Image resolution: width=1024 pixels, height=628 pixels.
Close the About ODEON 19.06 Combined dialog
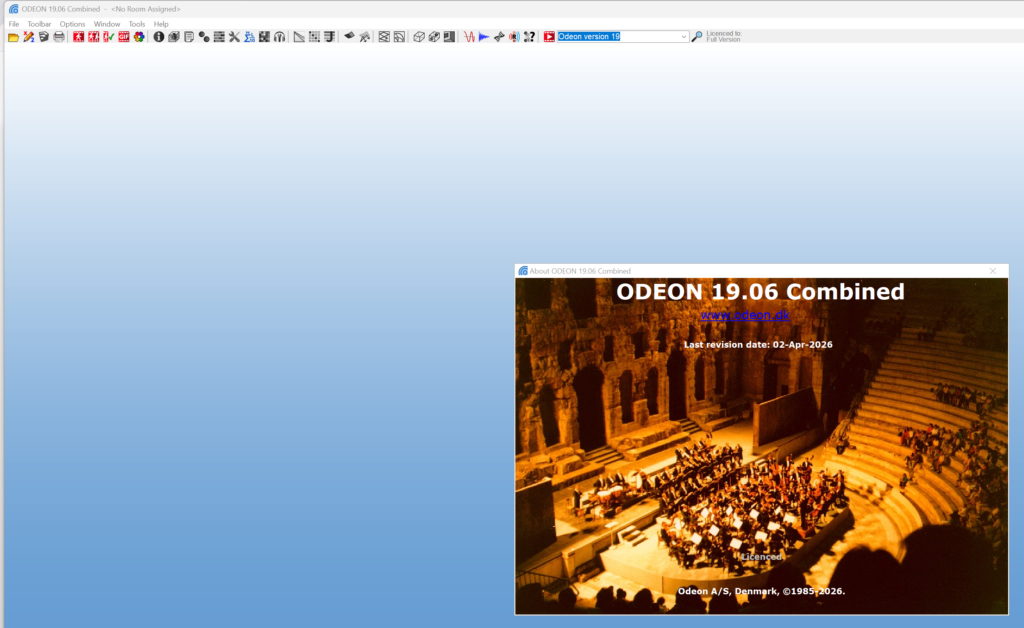[x=993, y=271]
